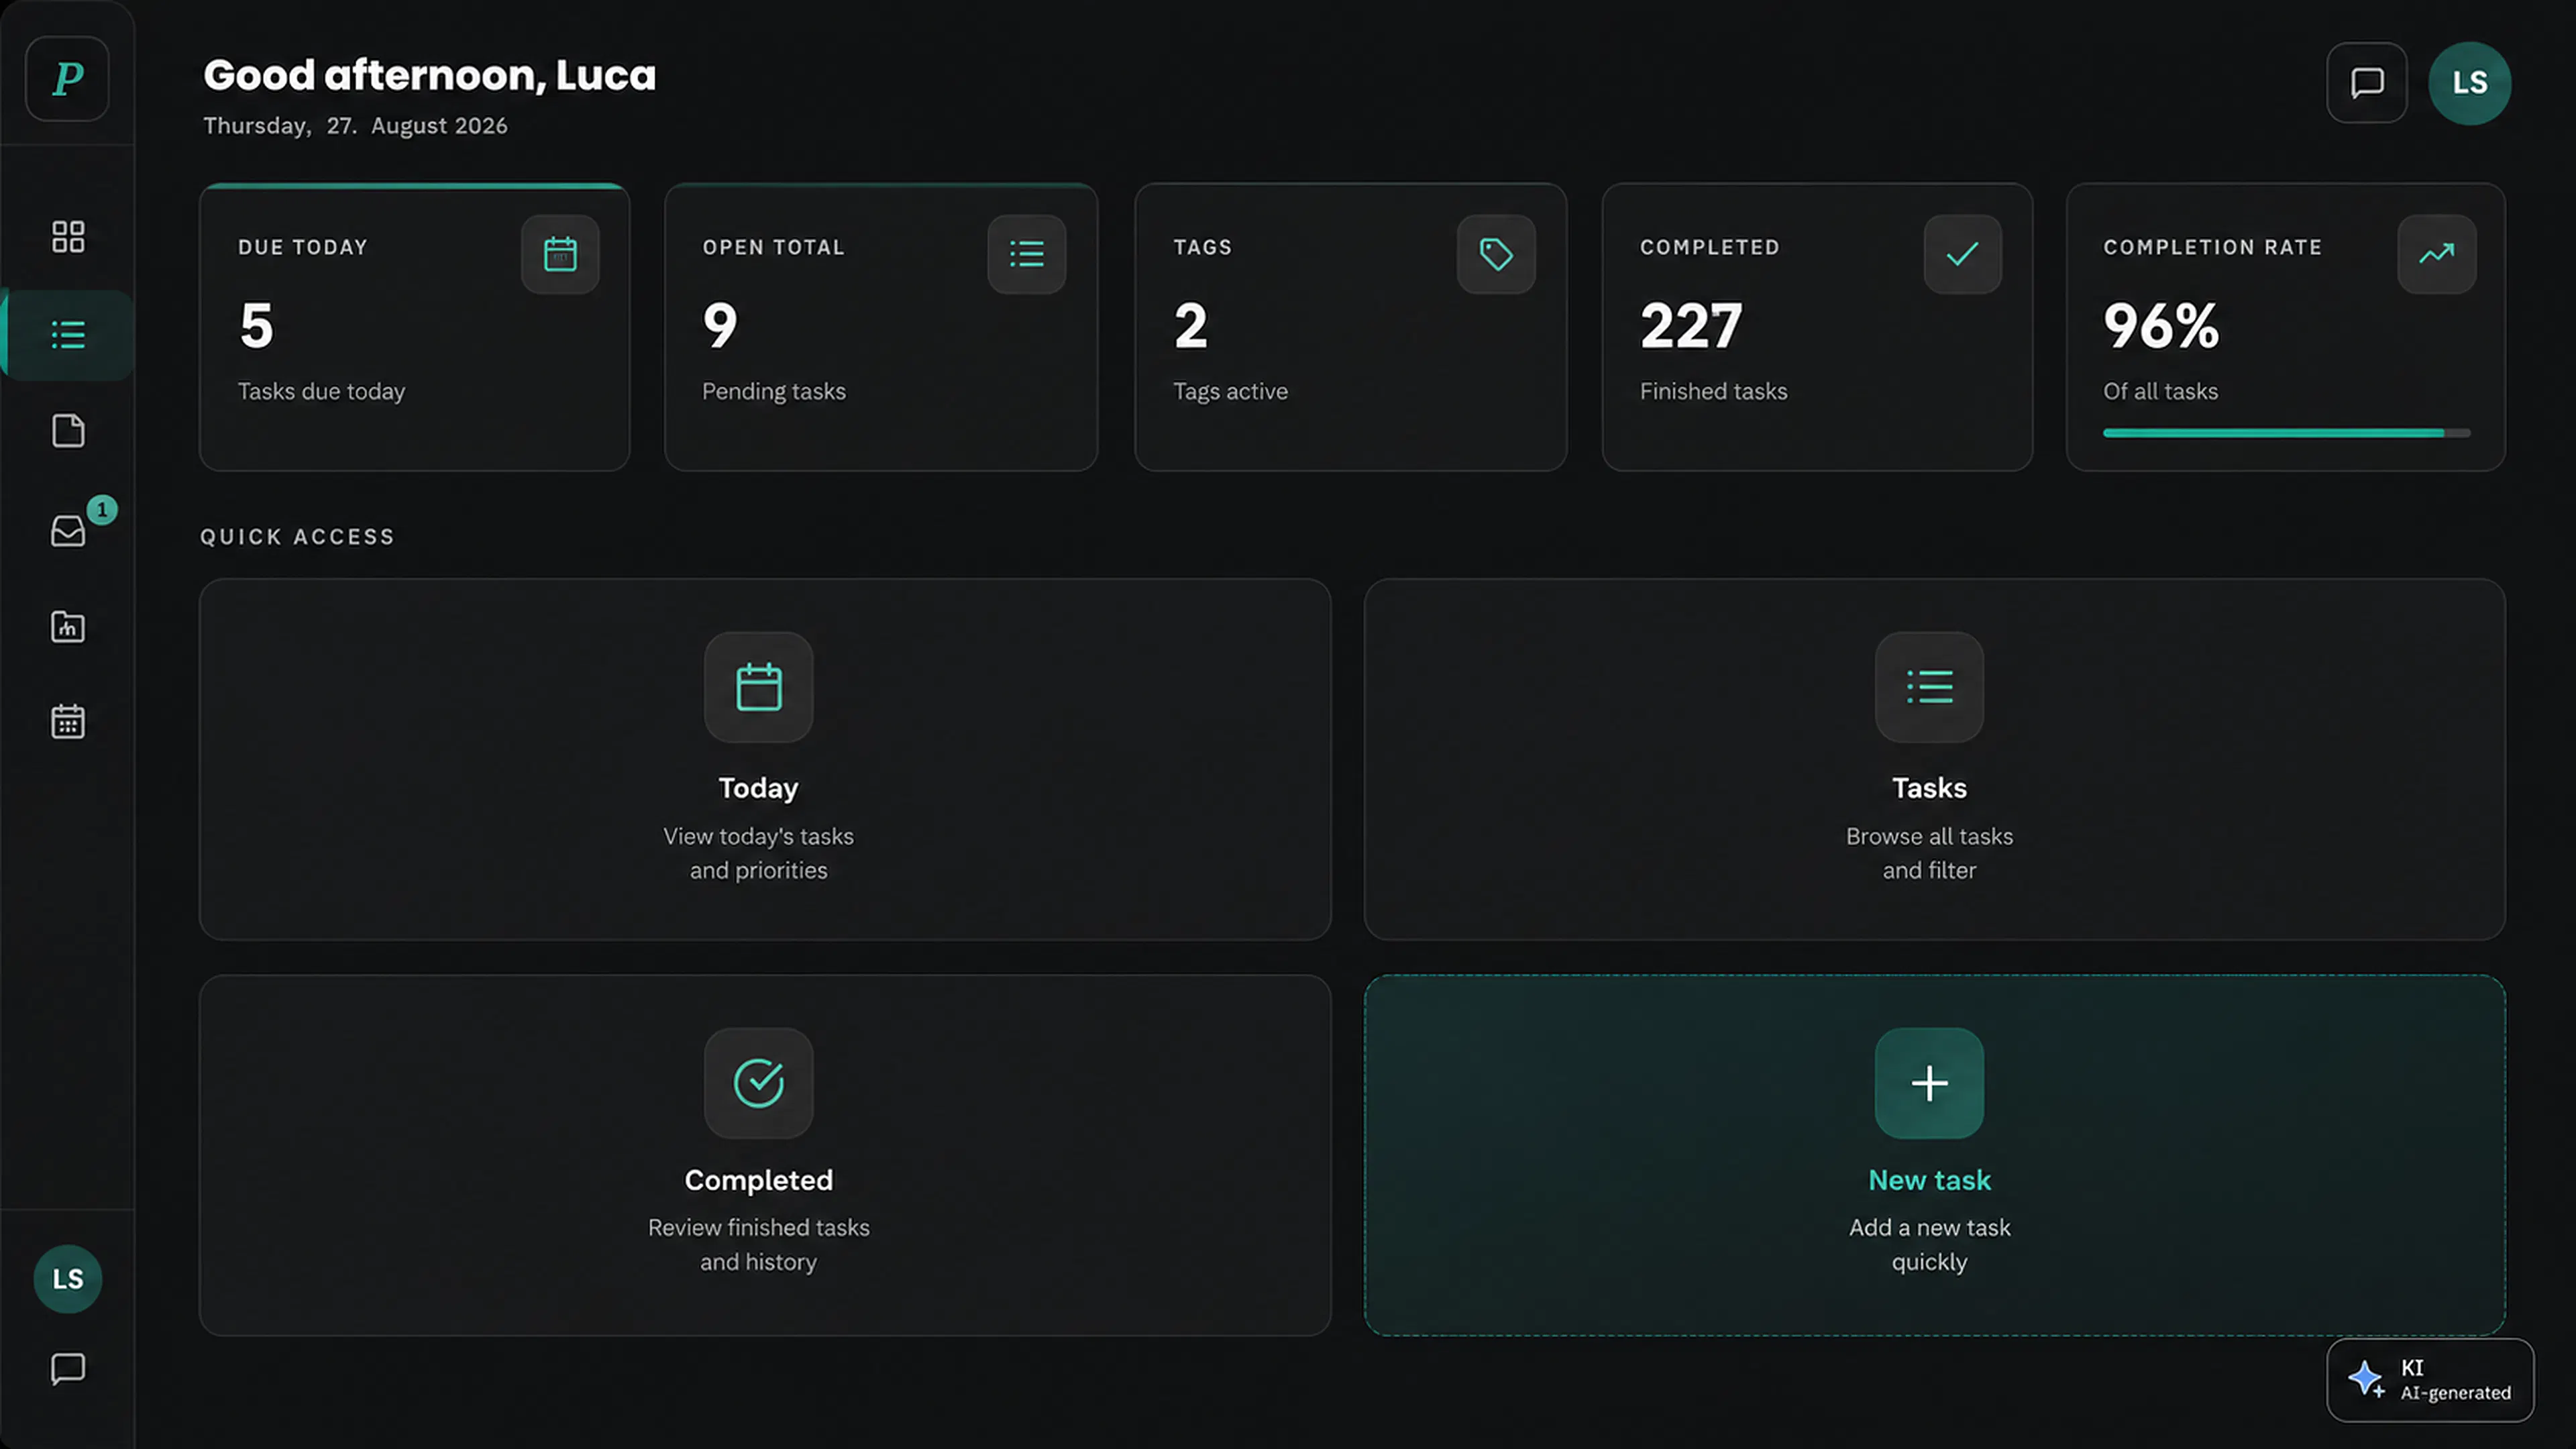Click the calendar icon on Due Today card
2576x1449 pixels.
[560, 254]
